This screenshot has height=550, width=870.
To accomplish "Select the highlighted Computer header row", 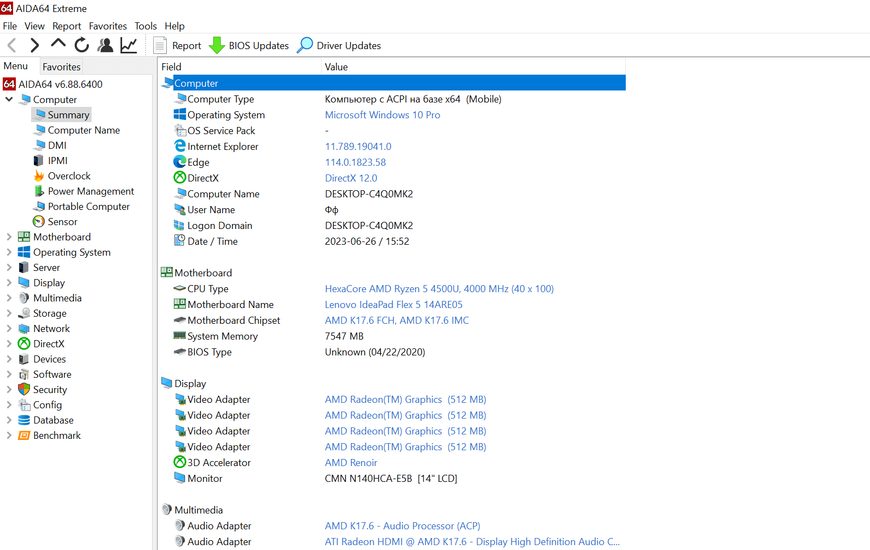I will (393, 83).
